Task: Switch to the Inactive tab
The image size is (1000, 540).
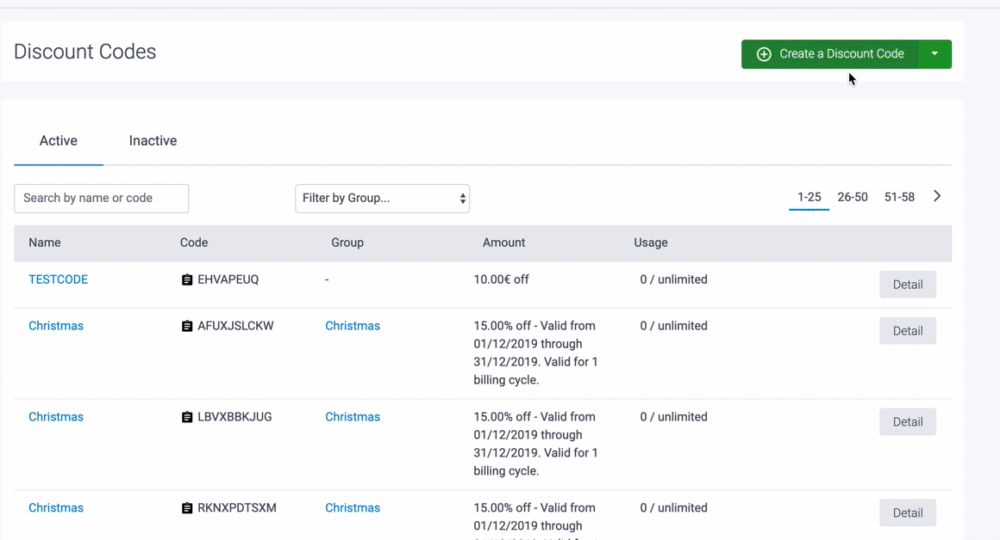Action: pyautogui.click(x=153, y=141)
